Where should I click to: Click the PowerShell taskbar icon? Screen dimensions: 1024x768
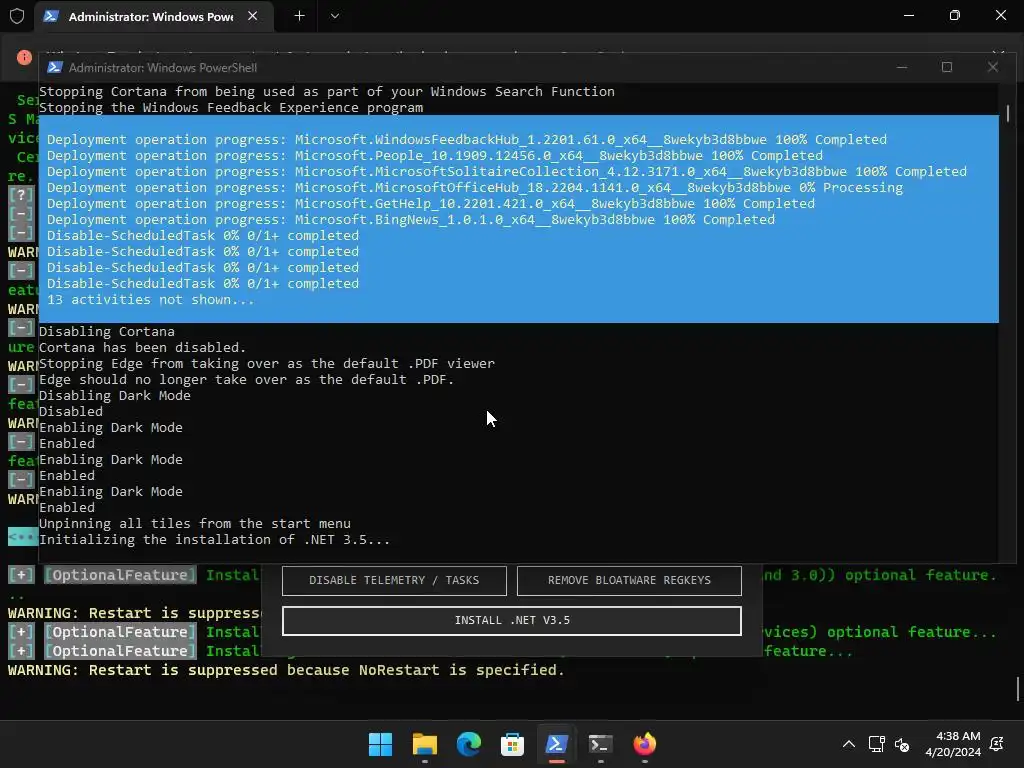click(556, 744)
